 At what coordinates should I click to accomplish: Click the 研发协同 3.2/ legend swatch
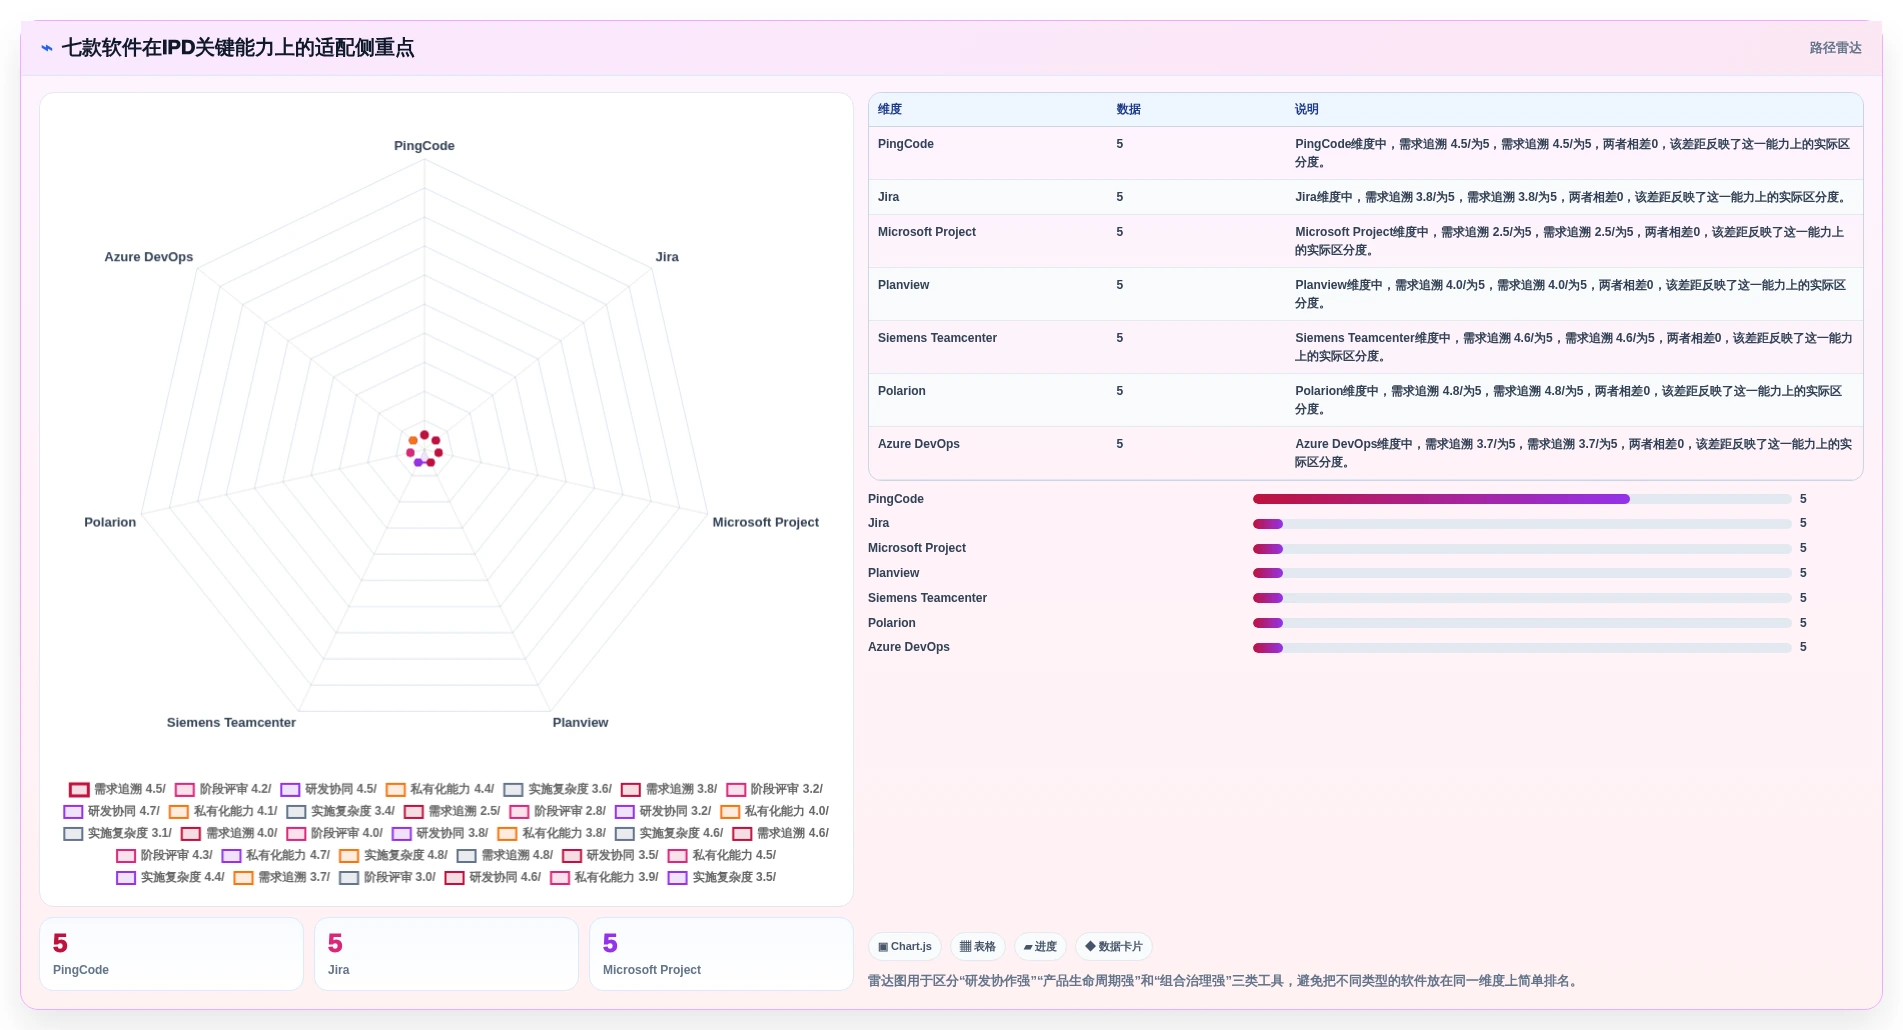pyautogui.click(x=625, y=812)
